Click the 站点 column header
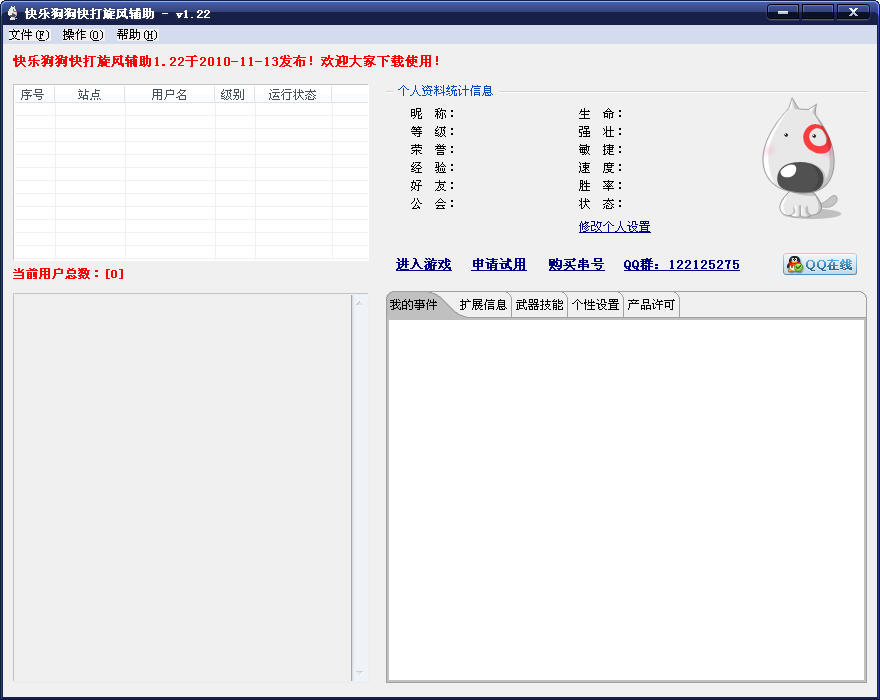Image resolution: width=880 pixels, height=700 pixels. point(90,94)
